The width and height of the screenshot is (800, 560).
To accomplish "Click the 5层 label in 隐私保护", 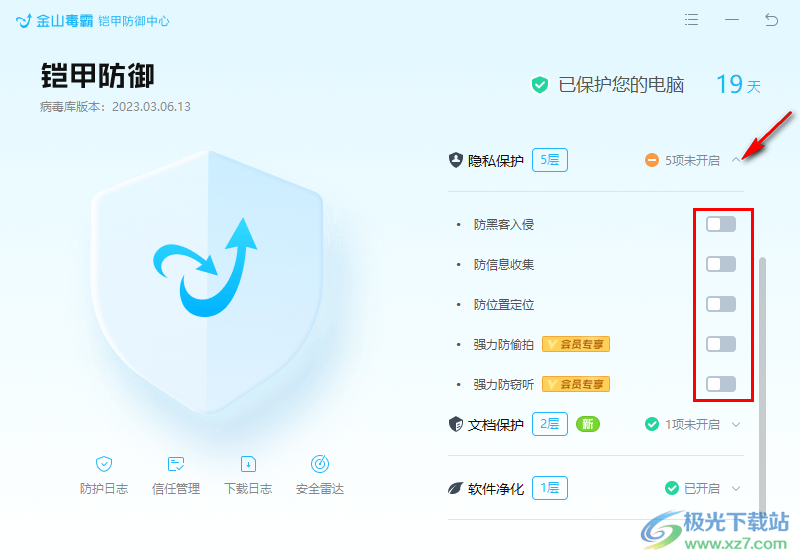I will 550,160.
